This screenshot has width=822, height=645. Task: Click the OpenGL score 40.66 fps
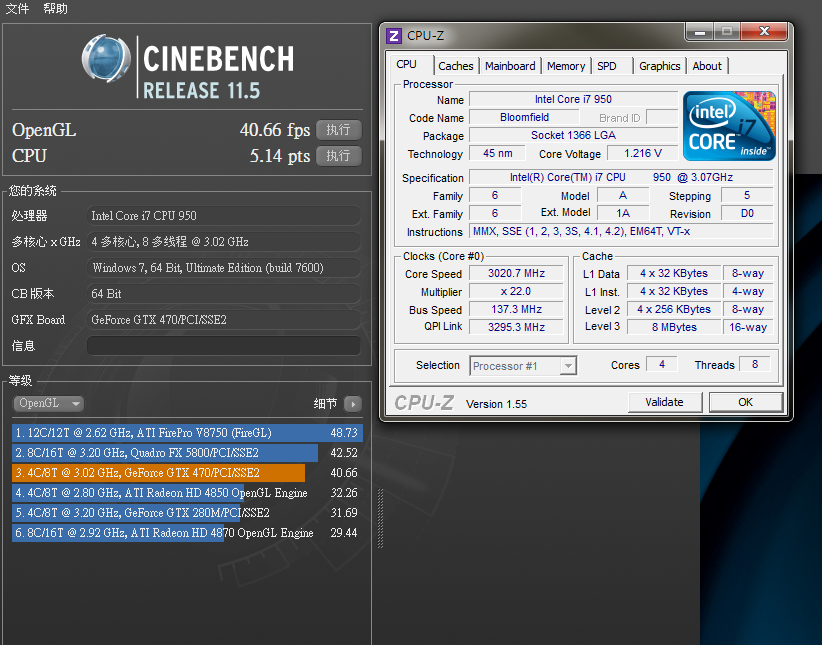275,130
